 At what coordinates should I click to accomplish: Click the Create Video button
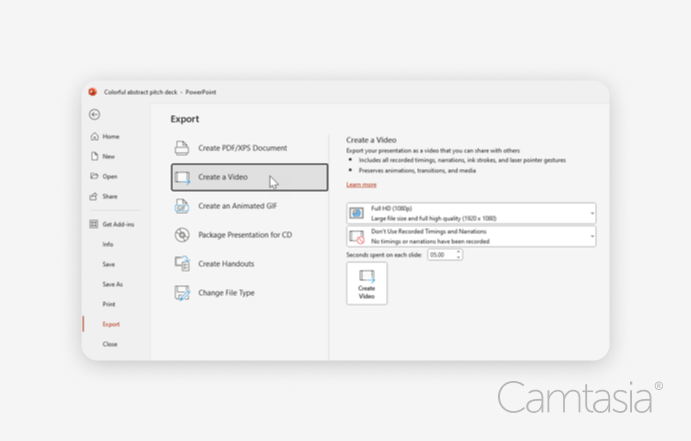pyautogui.click(x=367, y=283)
